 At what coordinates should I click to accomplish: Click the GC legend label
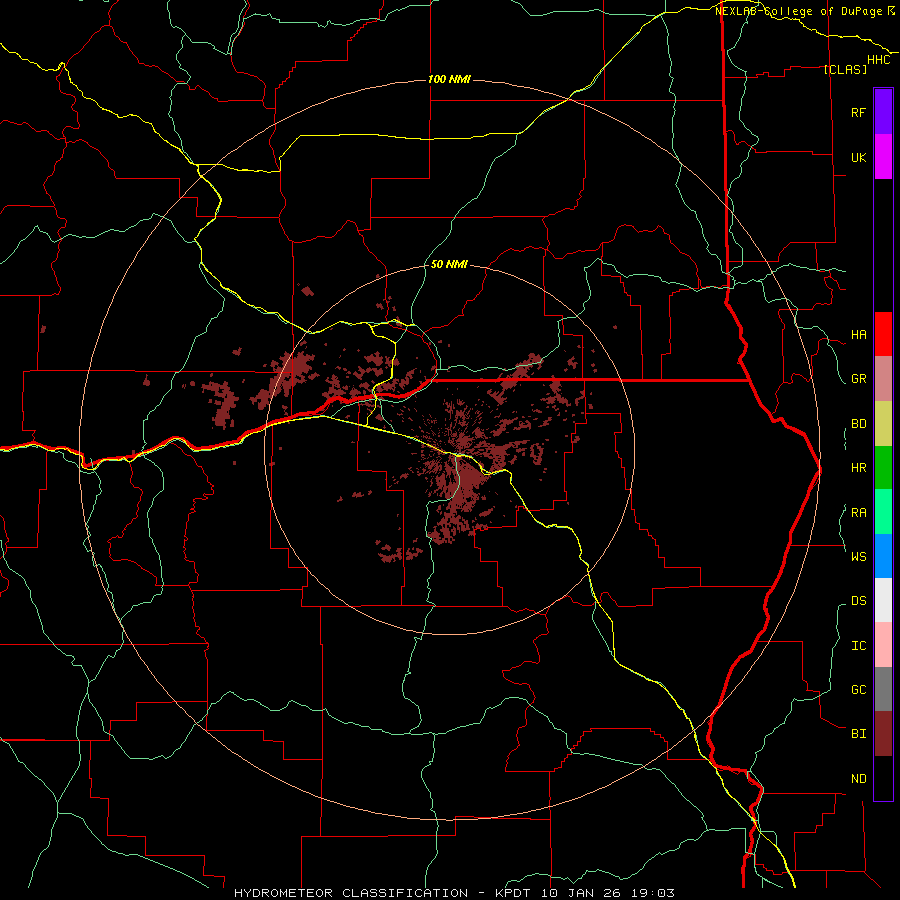[x=858, y=689]
